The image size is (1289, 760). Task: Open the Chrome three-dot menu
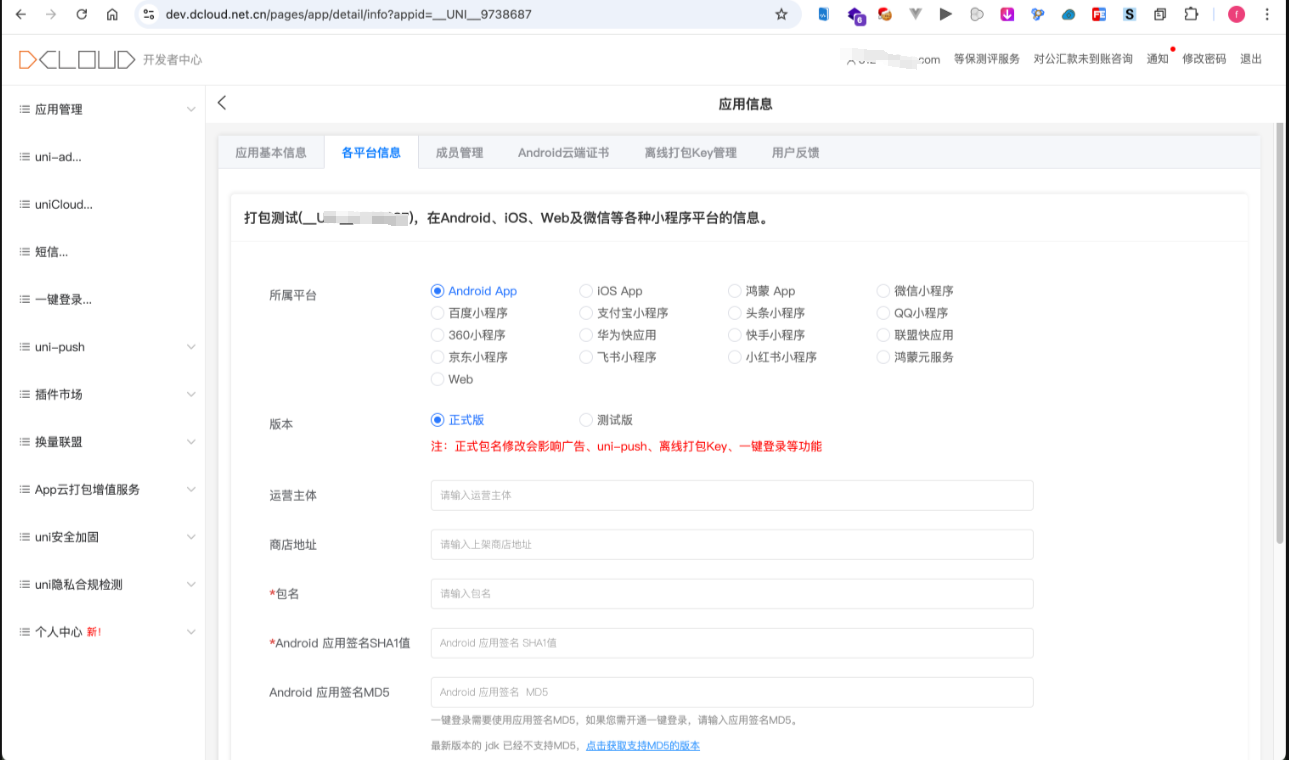click(x=1267, y=14)
